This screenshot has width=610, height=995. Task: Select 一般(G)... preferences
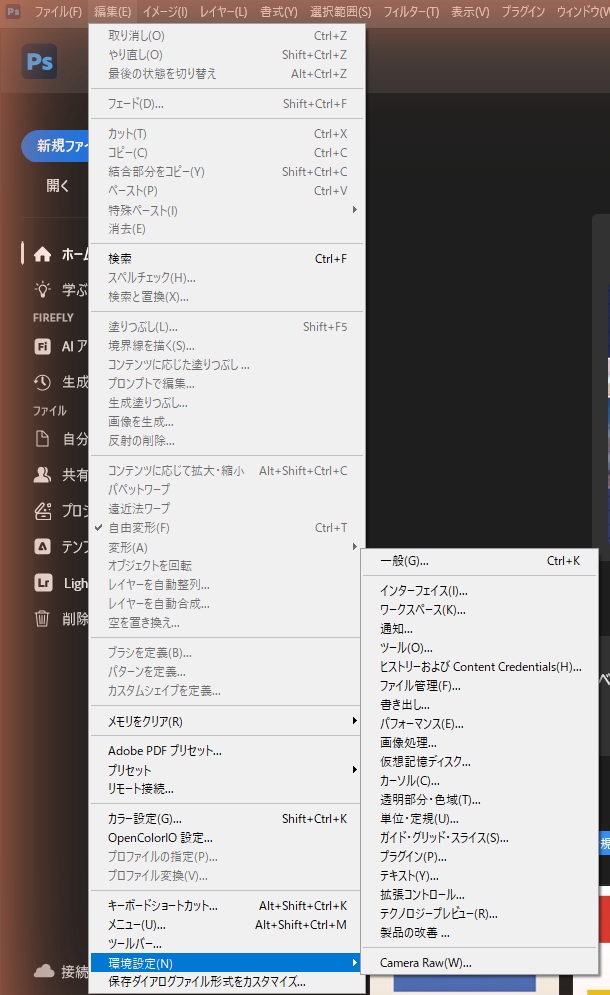click(479, 561)
